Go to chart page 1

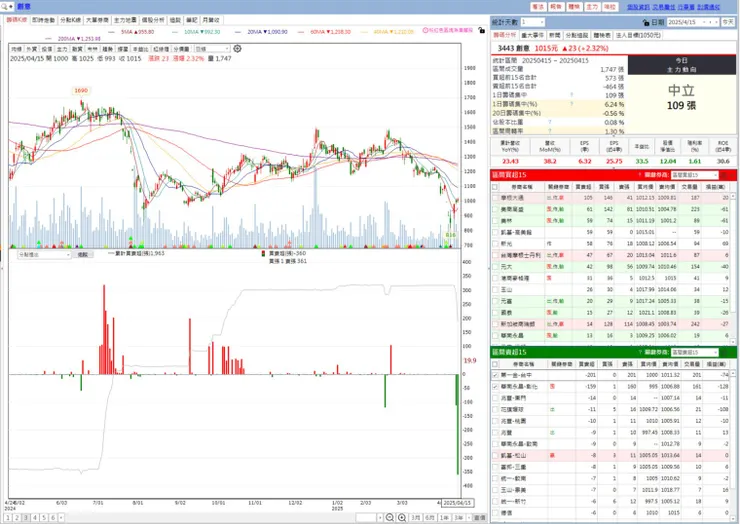8,518
